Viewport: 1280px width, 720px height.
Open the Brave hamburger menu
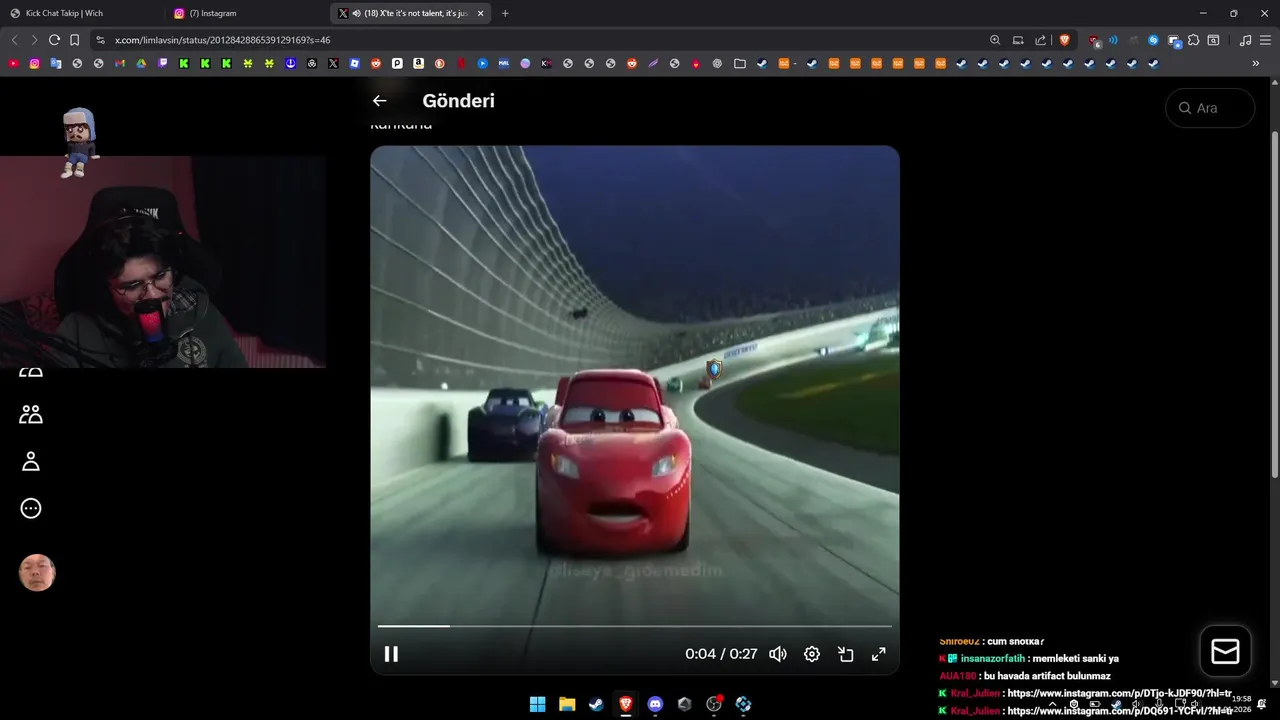point(1266,40)
